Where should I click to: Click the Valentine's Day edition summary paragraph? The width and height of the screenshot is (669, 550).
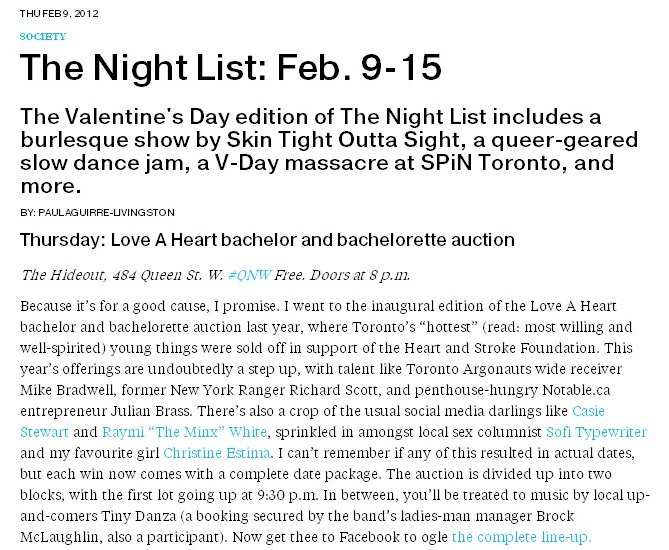(x=329, y=151)
